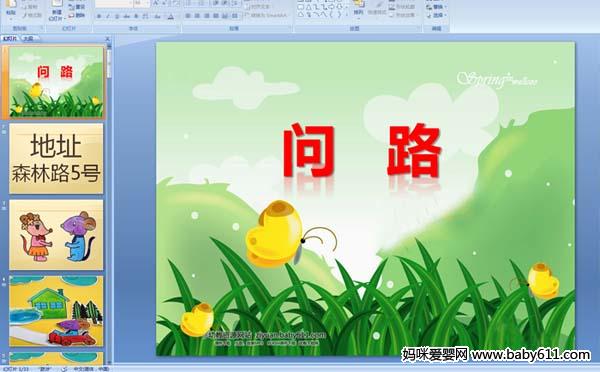Click the Format Painter icon

[x=32, y=15]
